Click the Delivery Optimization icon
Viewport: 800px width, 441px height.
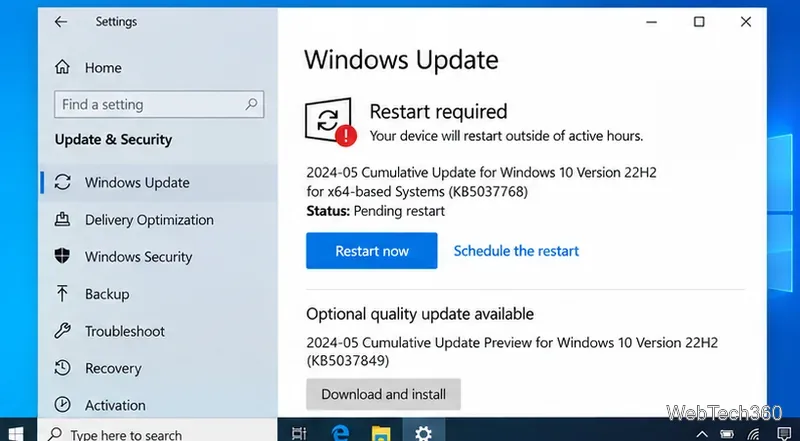(x=62, y=219)
